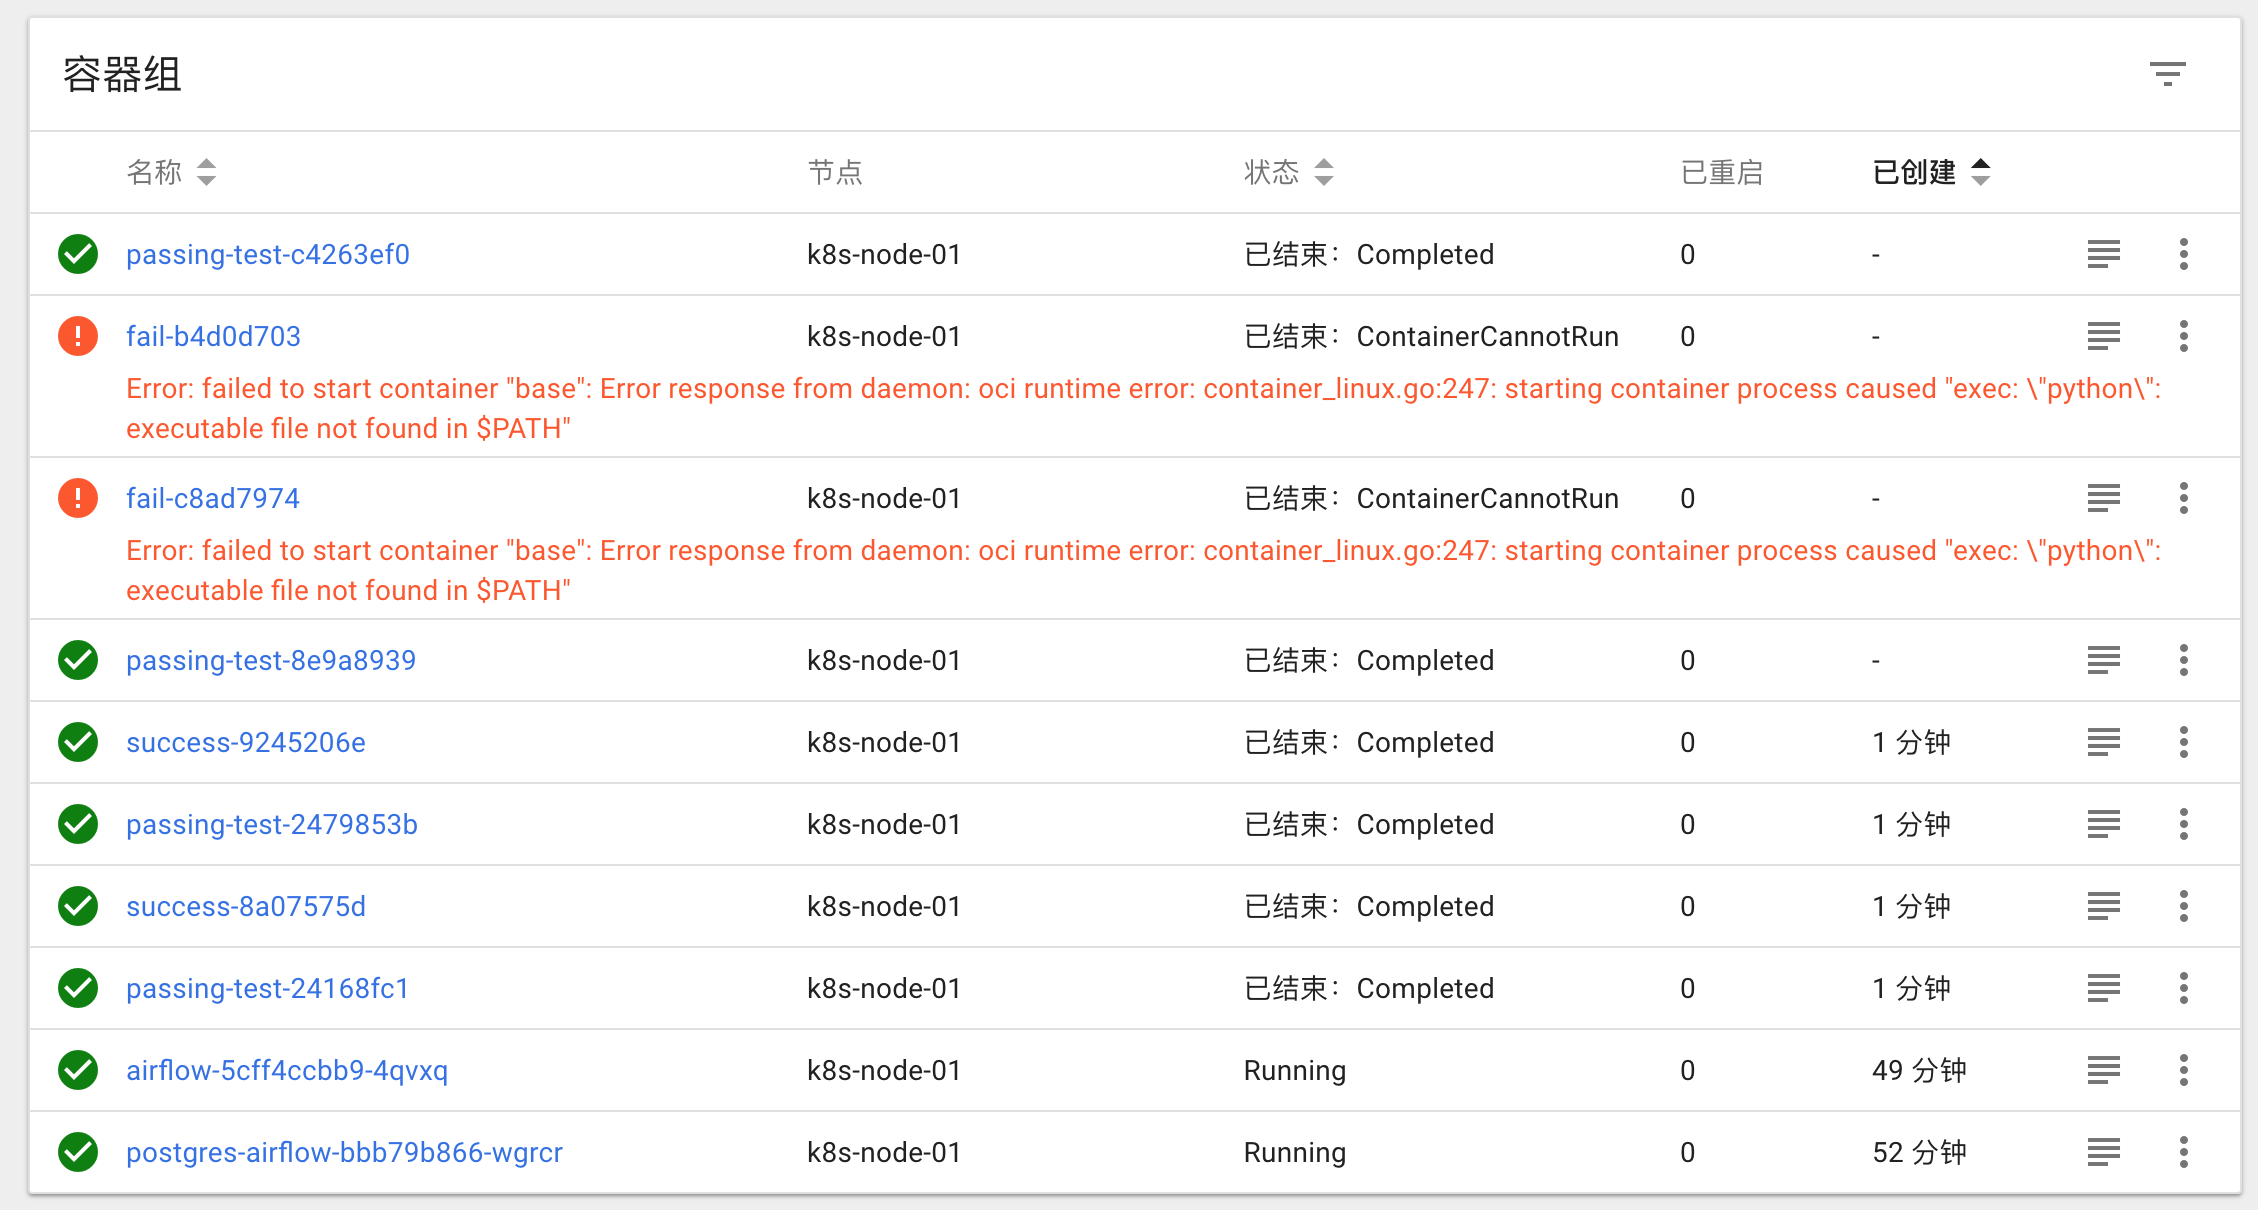View logs for passing-test-c4263ef0 pod
This screenshot has height=1210, width=2258.
pos(2103,254)
